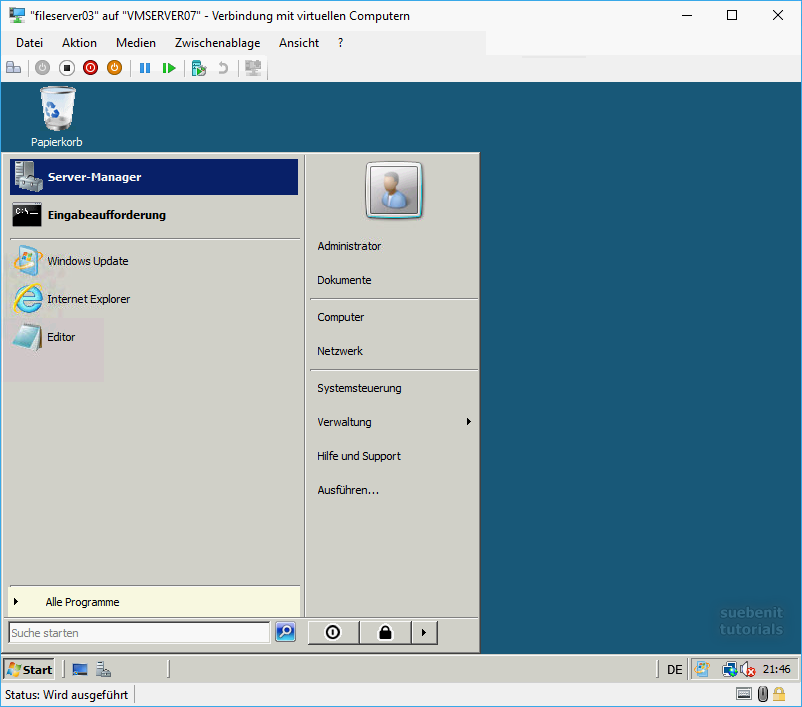Open the Ansicht menu
Image resolution: width=802 pixels, height=707 pixels.
coord(299,43)
